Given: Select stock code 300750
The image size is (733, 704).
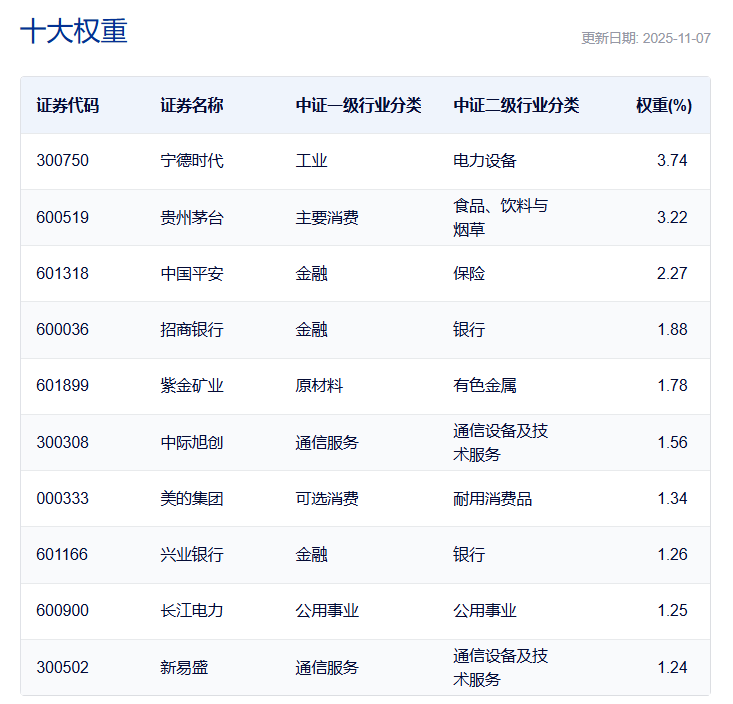Looking at the screenshot, I should 63,160.
